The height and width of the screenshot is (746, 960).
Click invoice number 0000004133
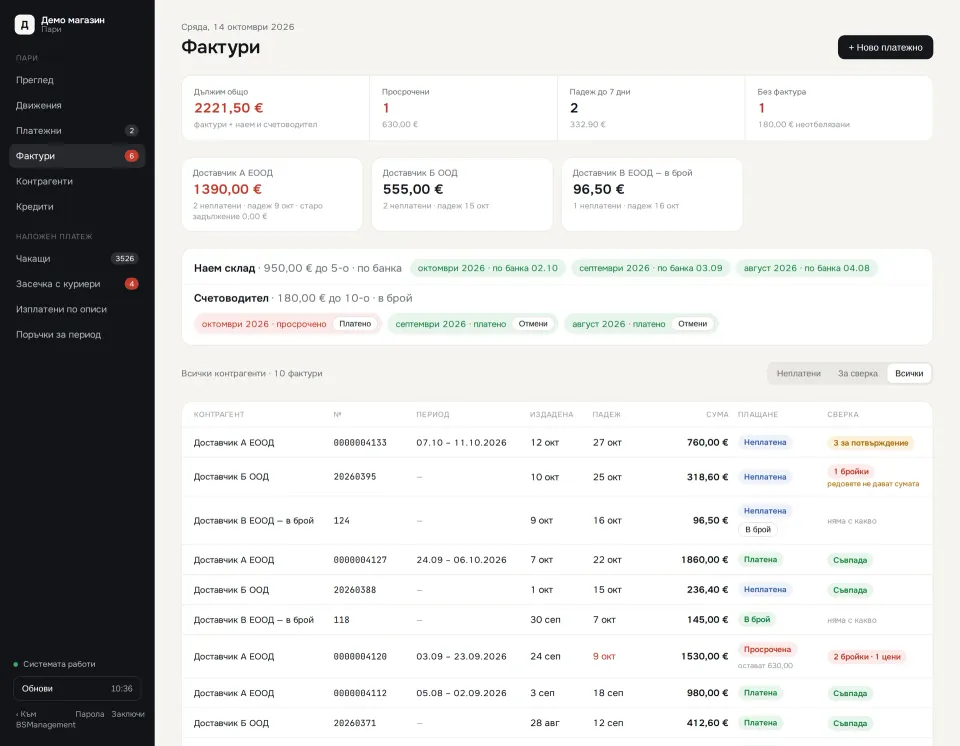[360, 443]
